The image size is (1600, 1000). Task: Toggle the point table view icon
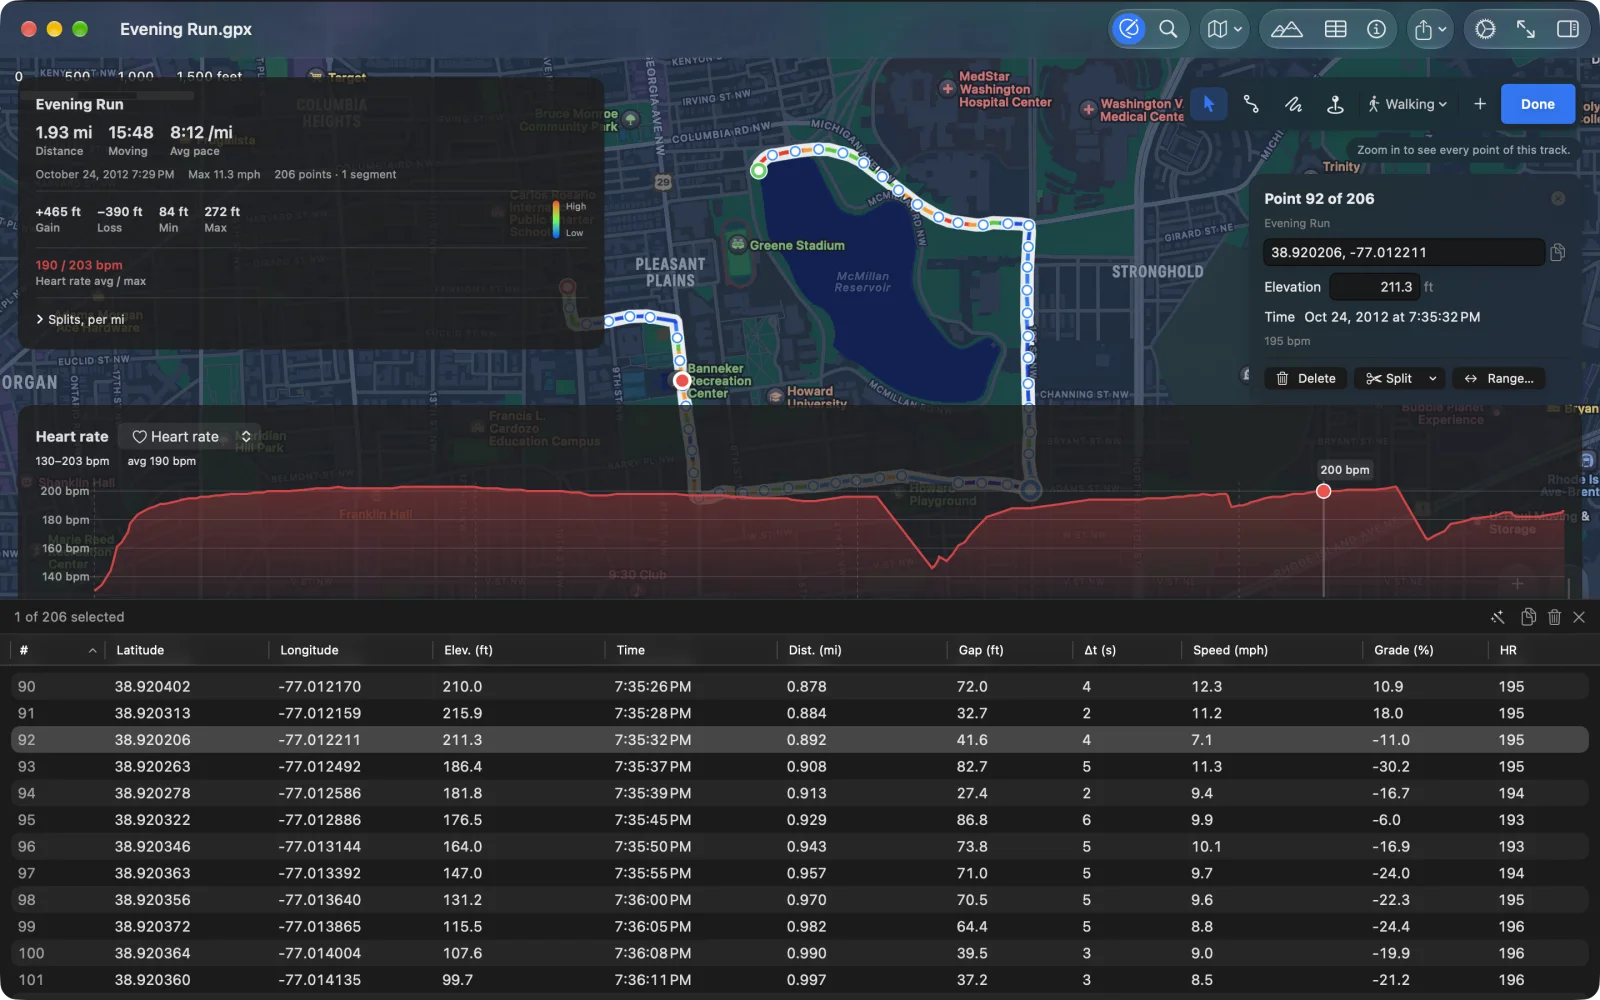pos(1335,29)
